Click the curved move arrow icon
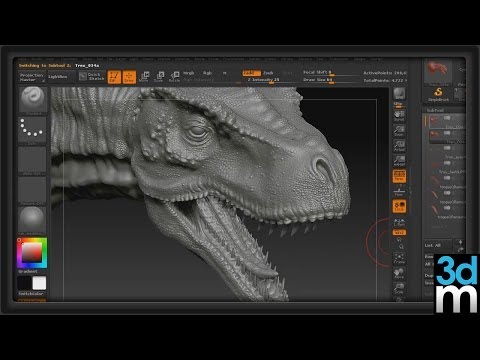Image resolution: width=480 pixels, height=360 pixels. (x=460, y=250)
